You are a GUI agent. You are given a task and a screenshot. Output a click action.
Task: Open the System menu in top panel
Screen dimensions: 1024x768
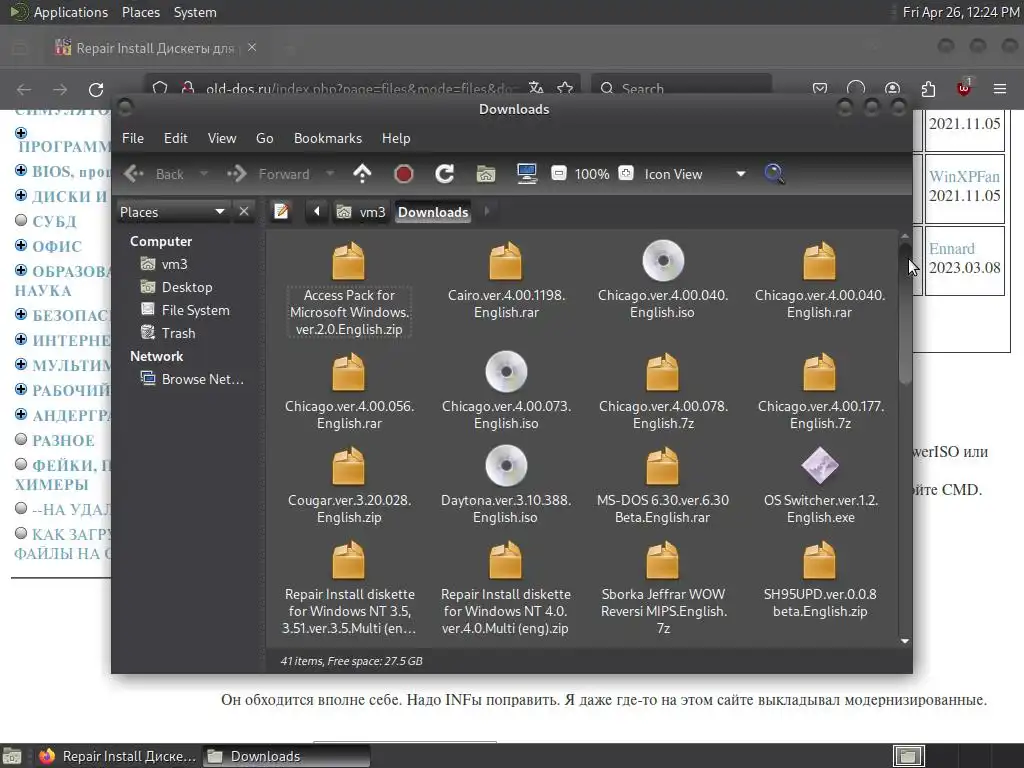coord(195,12)
